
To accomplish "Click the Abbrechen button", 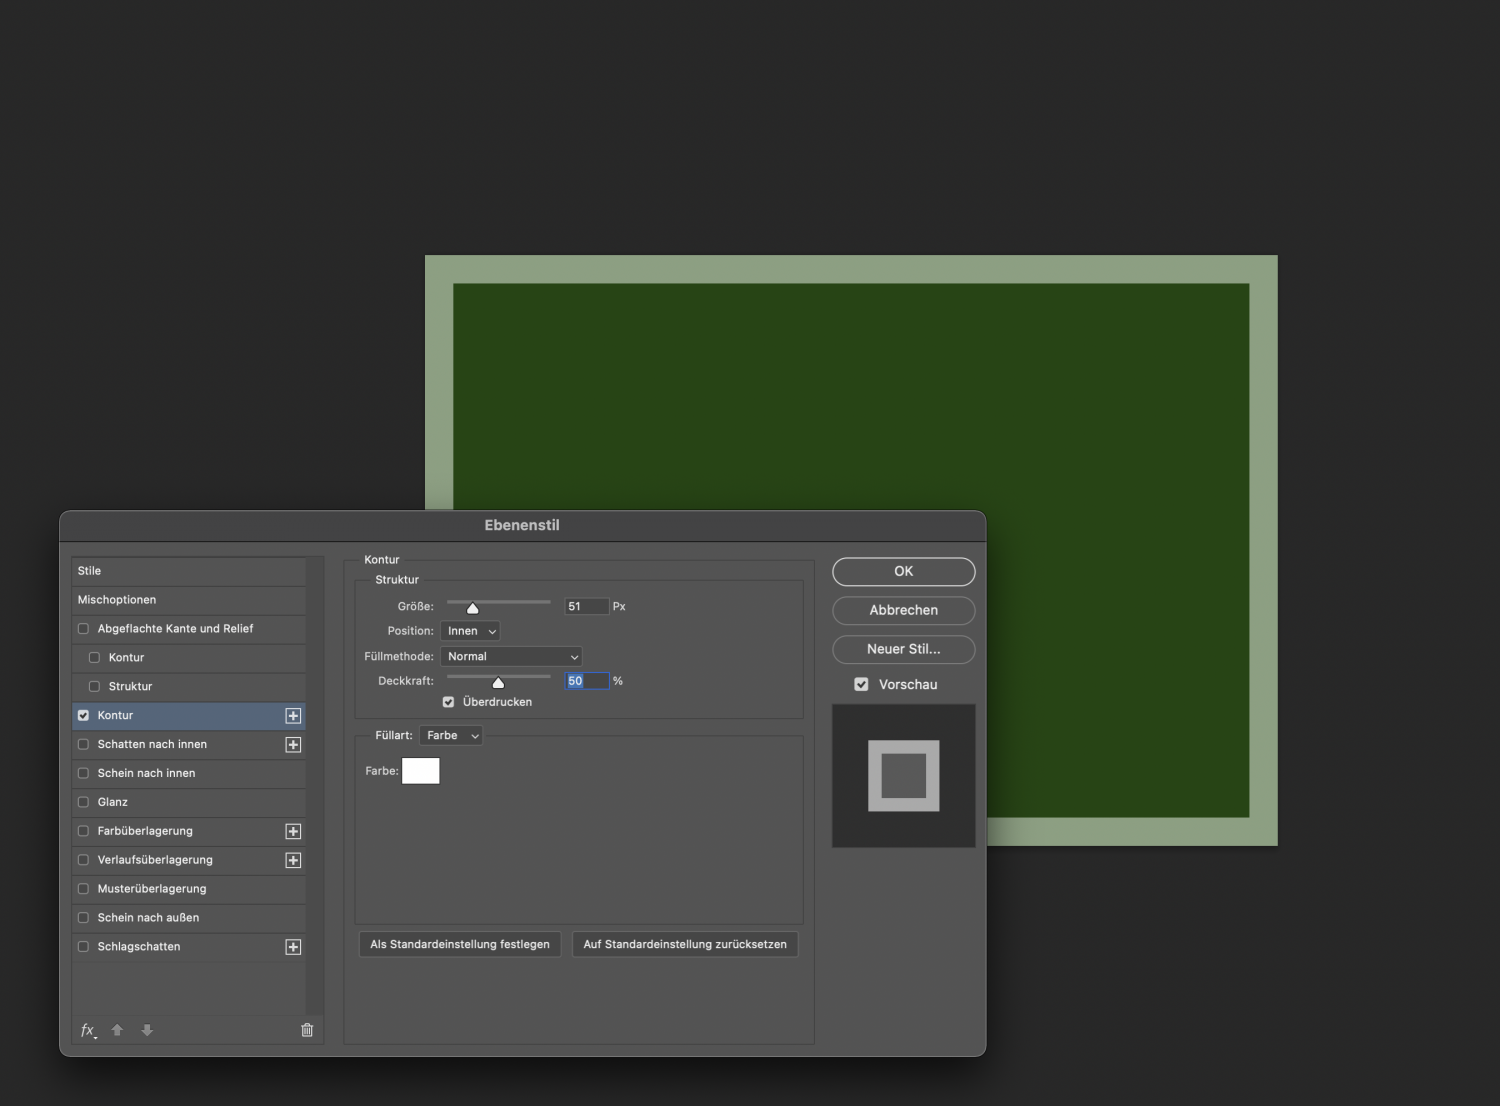I will coord(903,610).
